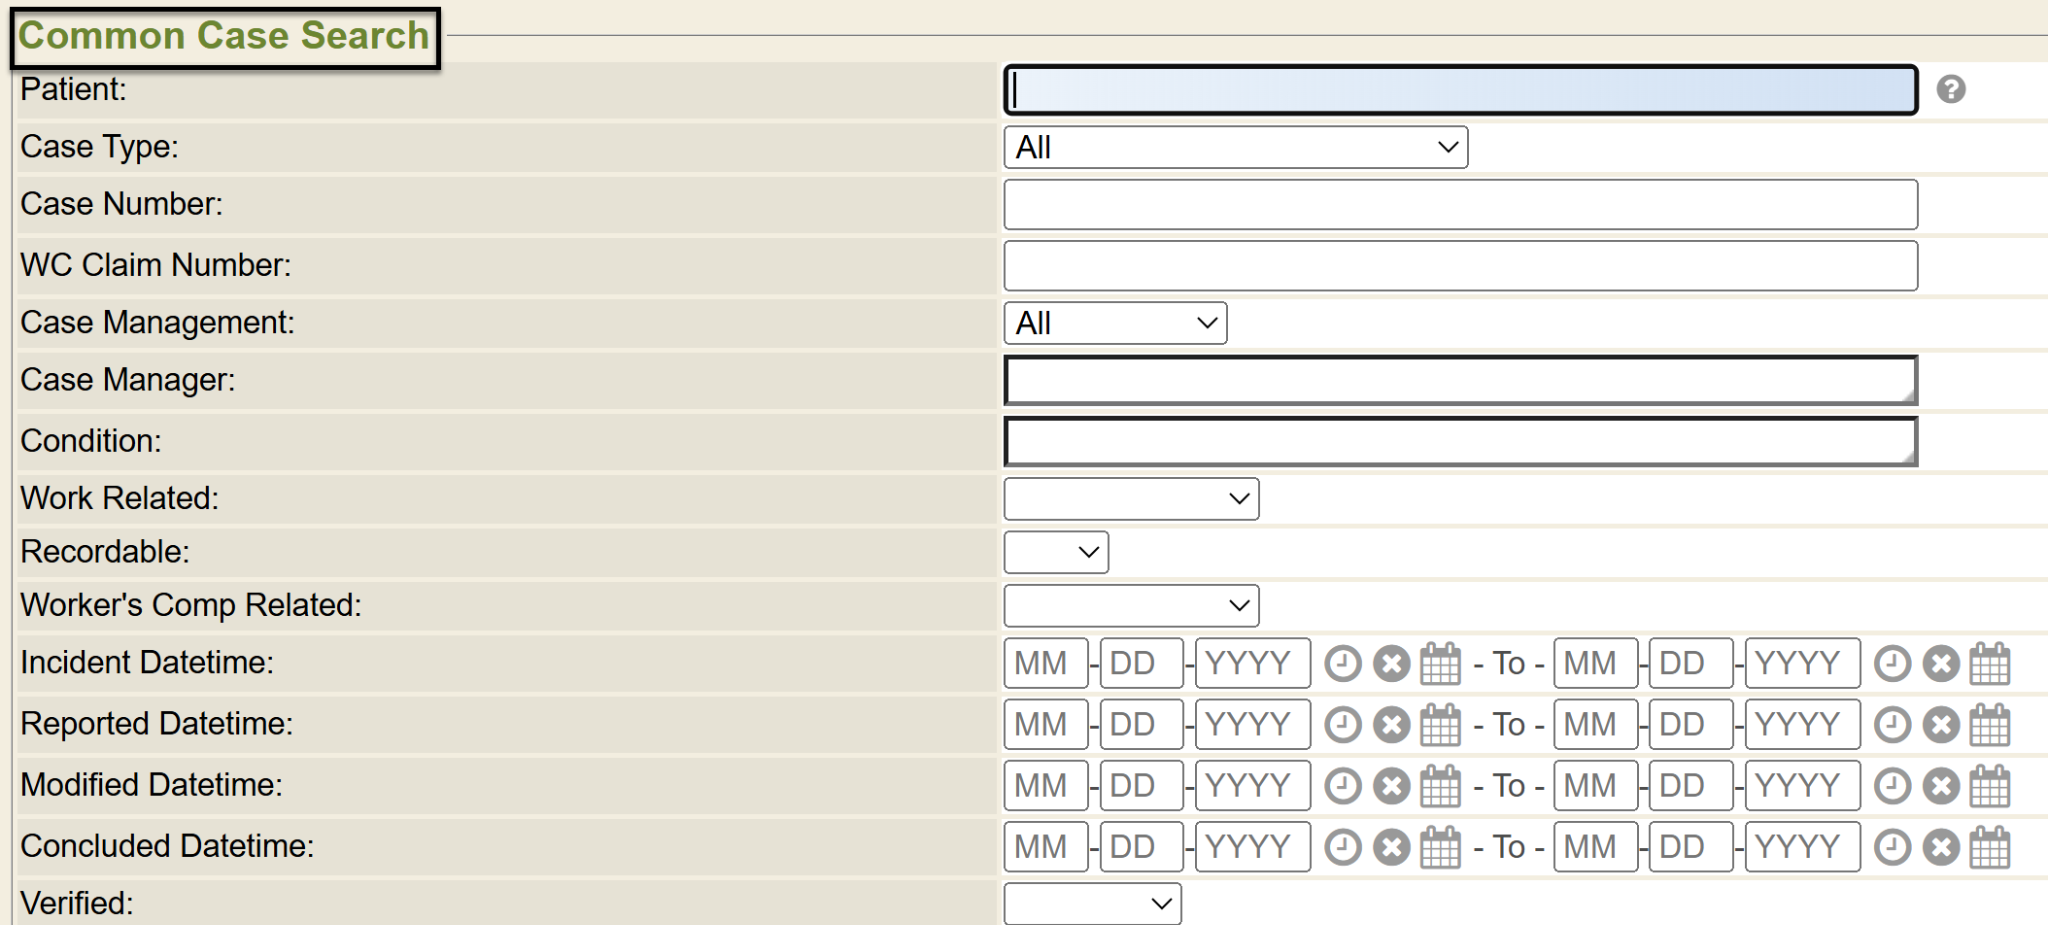
Task: Click the Case Number text field
Action: 1460,205
